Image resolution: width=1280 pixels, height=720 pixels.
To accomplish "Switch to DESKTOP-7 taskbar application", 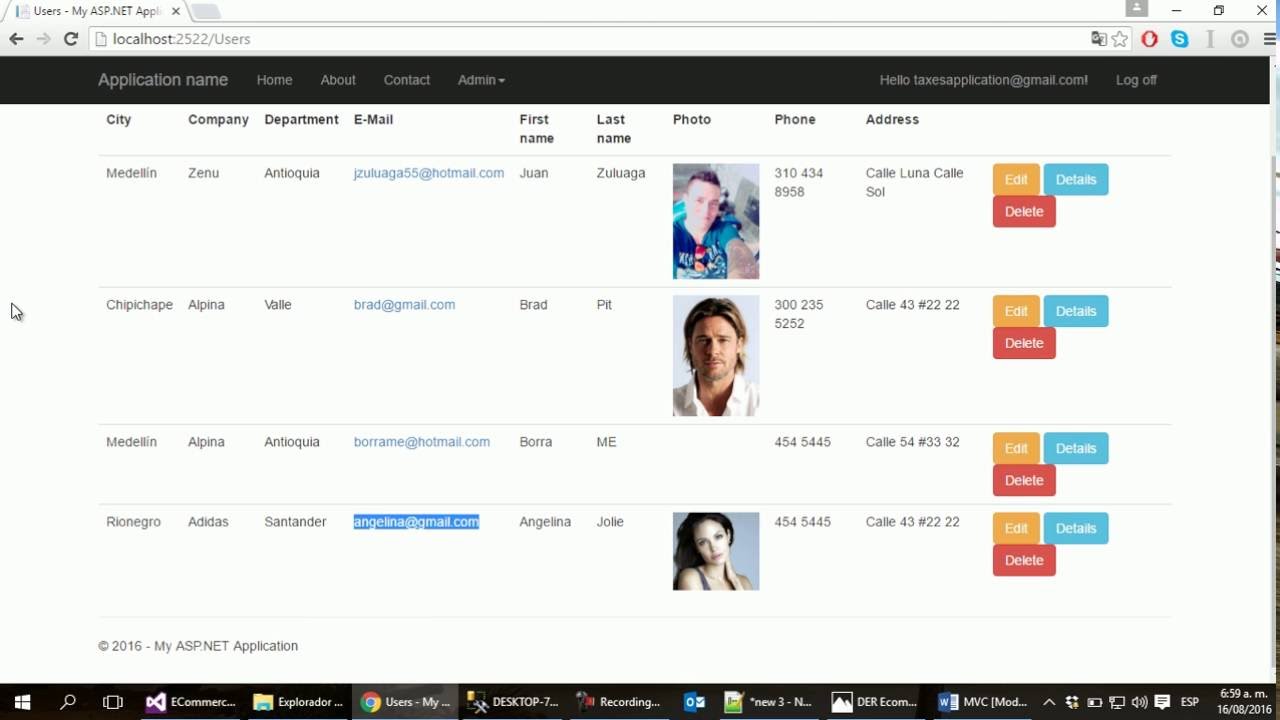I will tap(513, 702).
